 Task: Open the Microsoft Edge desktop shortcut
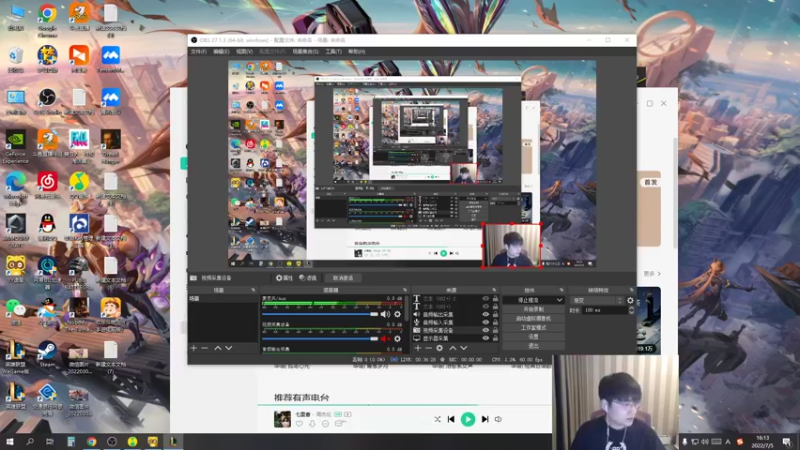coord(16,188)
